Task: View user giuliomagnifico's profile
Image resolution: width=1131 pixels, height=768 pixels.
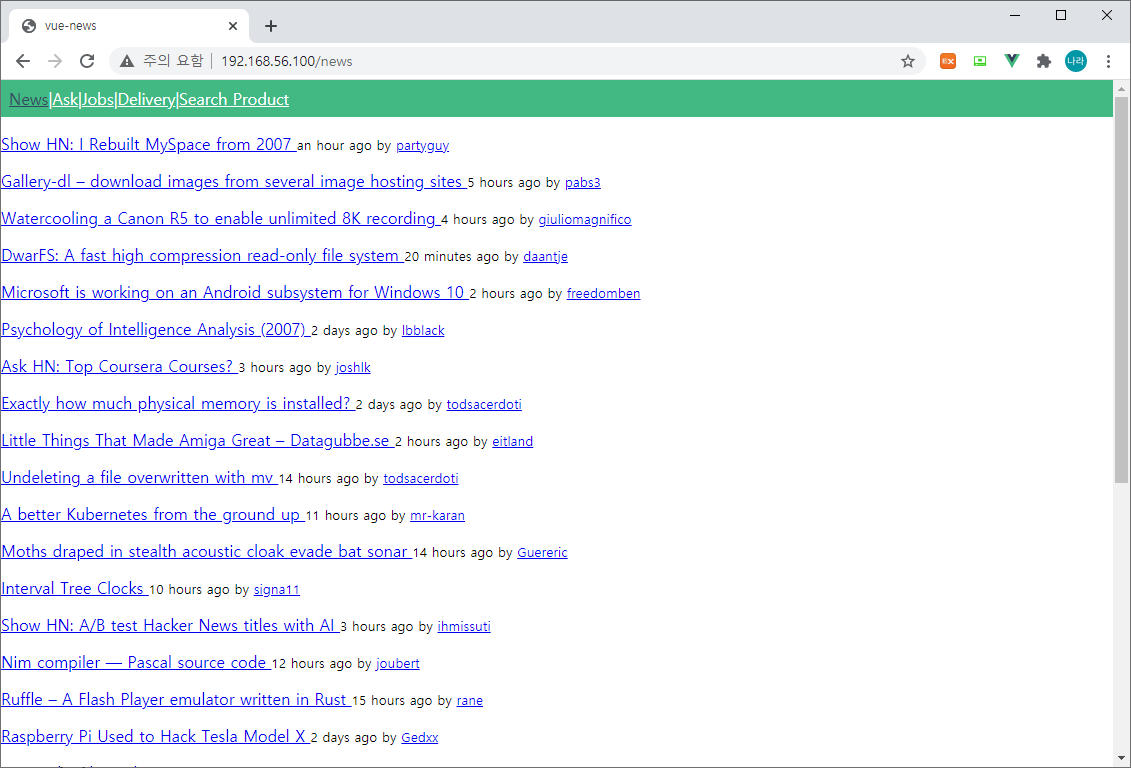Action: (585, 219)
